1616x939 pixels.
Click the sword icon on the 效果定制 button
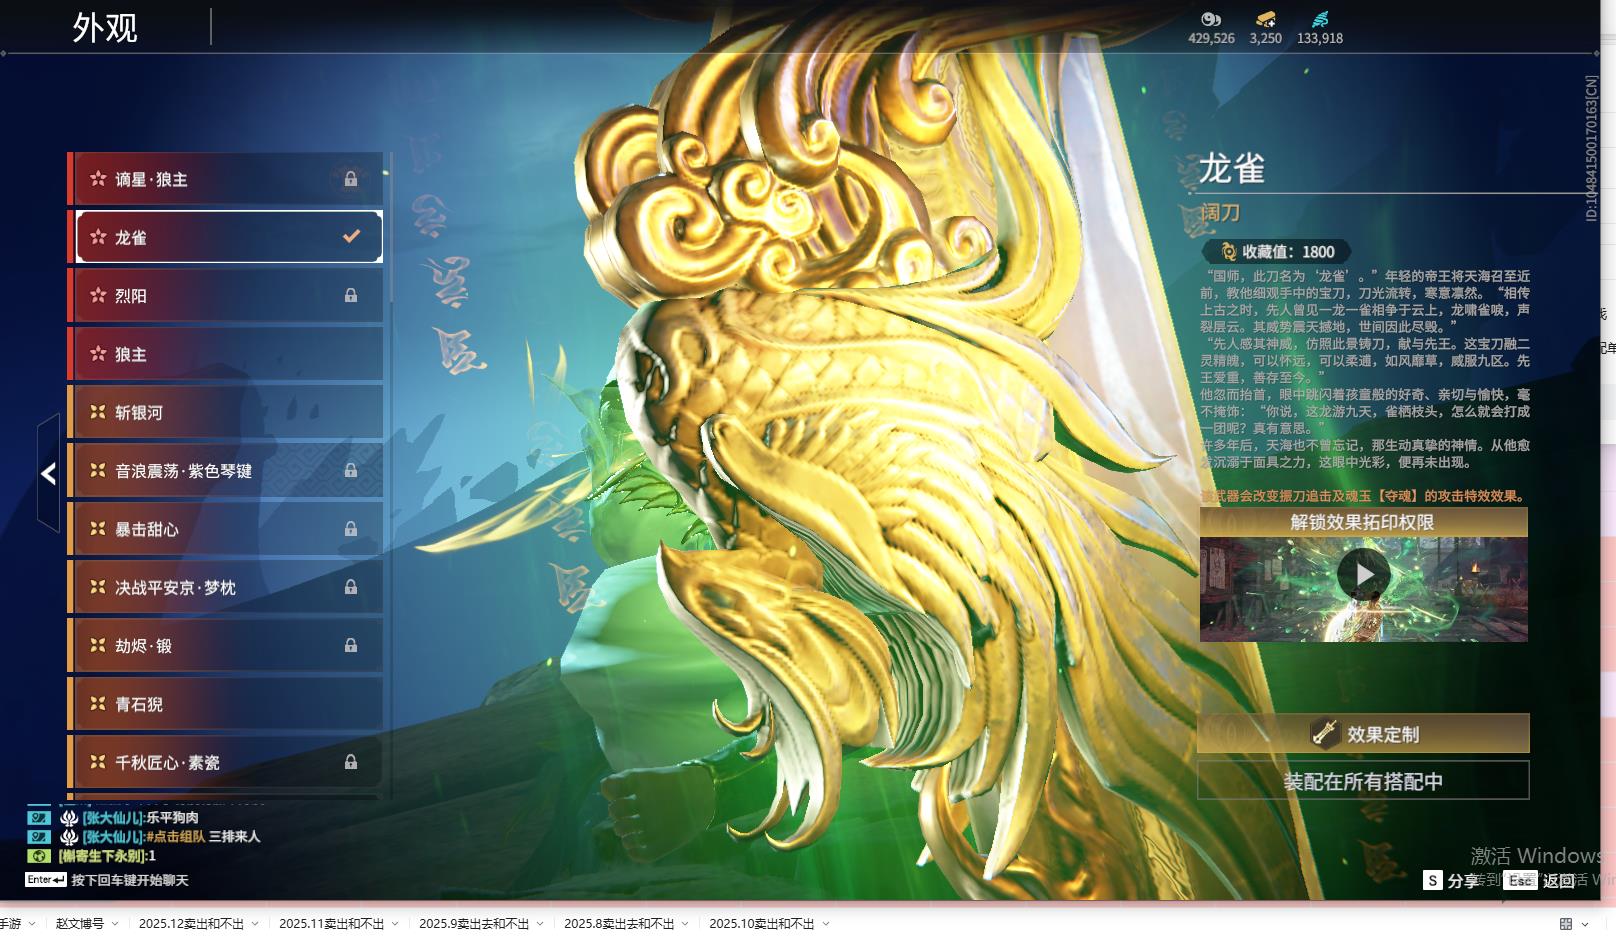tap(1325, 733)
